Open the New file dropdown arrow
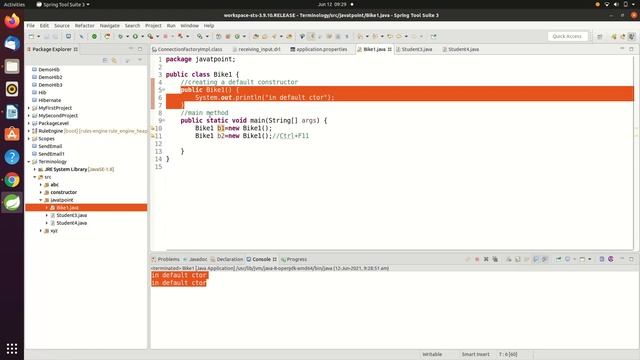This screenshot has height=360, width=640. pyautogui.click(x=38, y=36)
